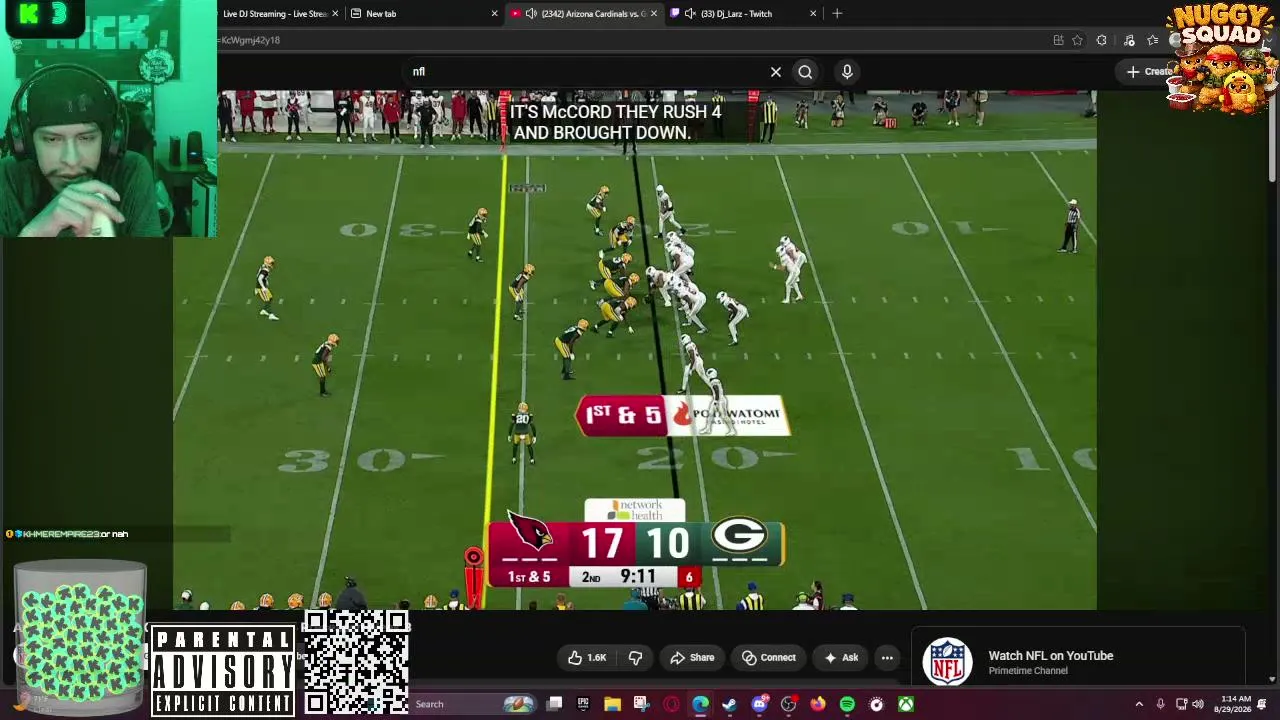
Task: Open more actions menu under the video
Action: (887, 658)
